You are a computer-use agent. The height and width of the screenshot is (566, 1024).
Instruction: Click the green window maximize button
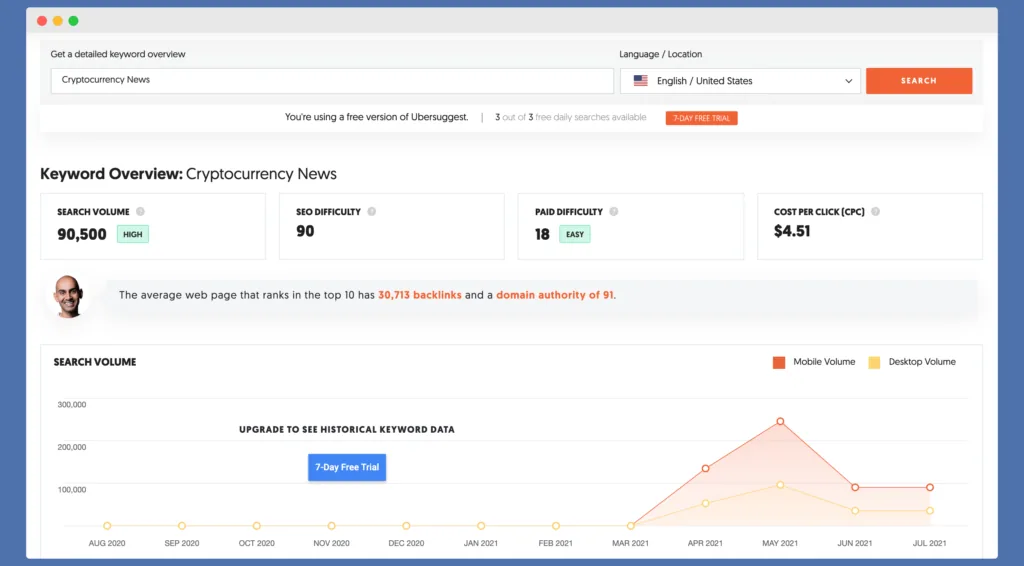point(73,21)
